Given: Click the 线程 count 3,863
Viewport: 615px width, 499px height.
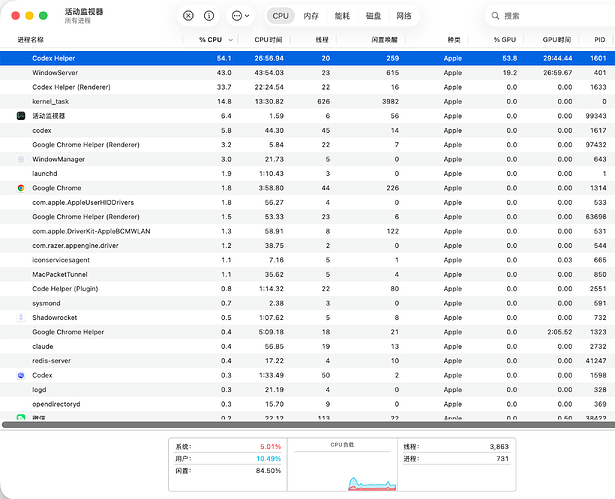Looking at the screenshot, I should [499, 447].
